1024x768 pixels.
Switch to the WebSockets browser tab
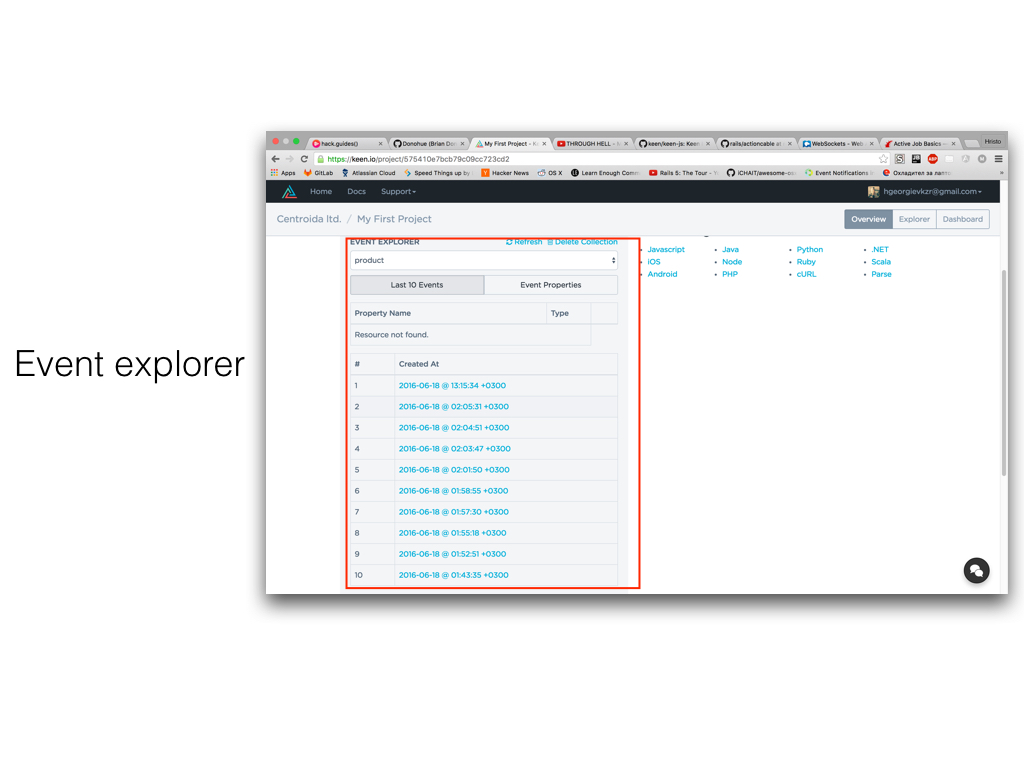(837, 143)
